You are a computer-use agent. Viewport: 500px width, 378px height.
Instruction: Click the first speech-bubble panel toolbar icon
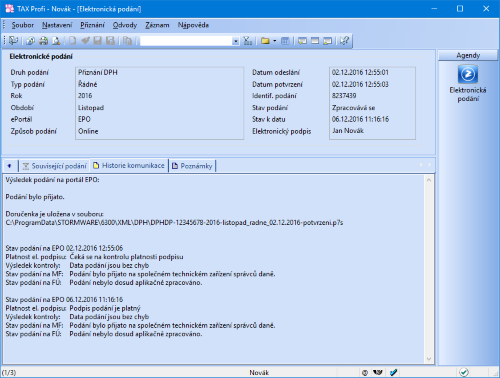tap(302, 41)
